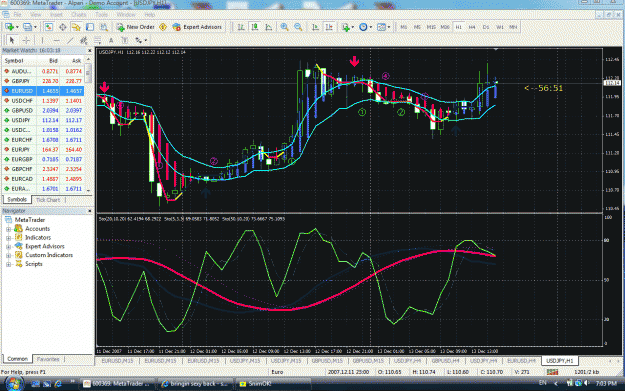Select the equidistant channel tool

tap(84, 40)
